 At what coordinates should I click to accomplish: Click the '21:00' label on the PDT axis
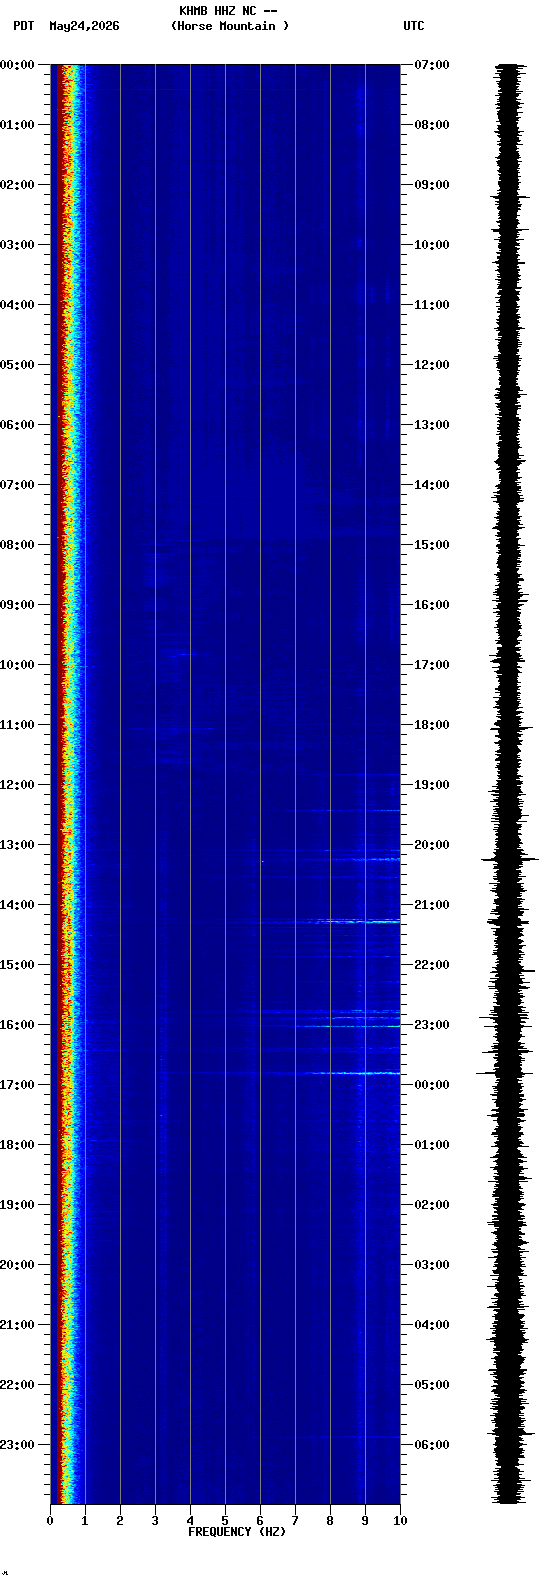[17, 1325]
